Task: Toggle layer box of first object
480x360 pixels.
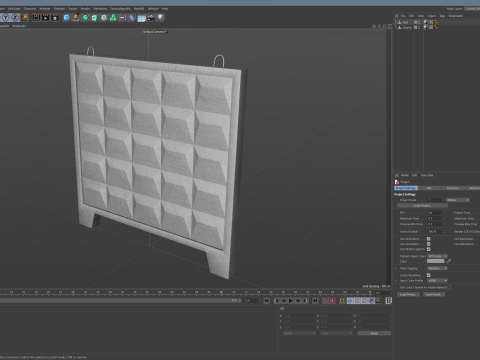Action: tap(416, 22)
